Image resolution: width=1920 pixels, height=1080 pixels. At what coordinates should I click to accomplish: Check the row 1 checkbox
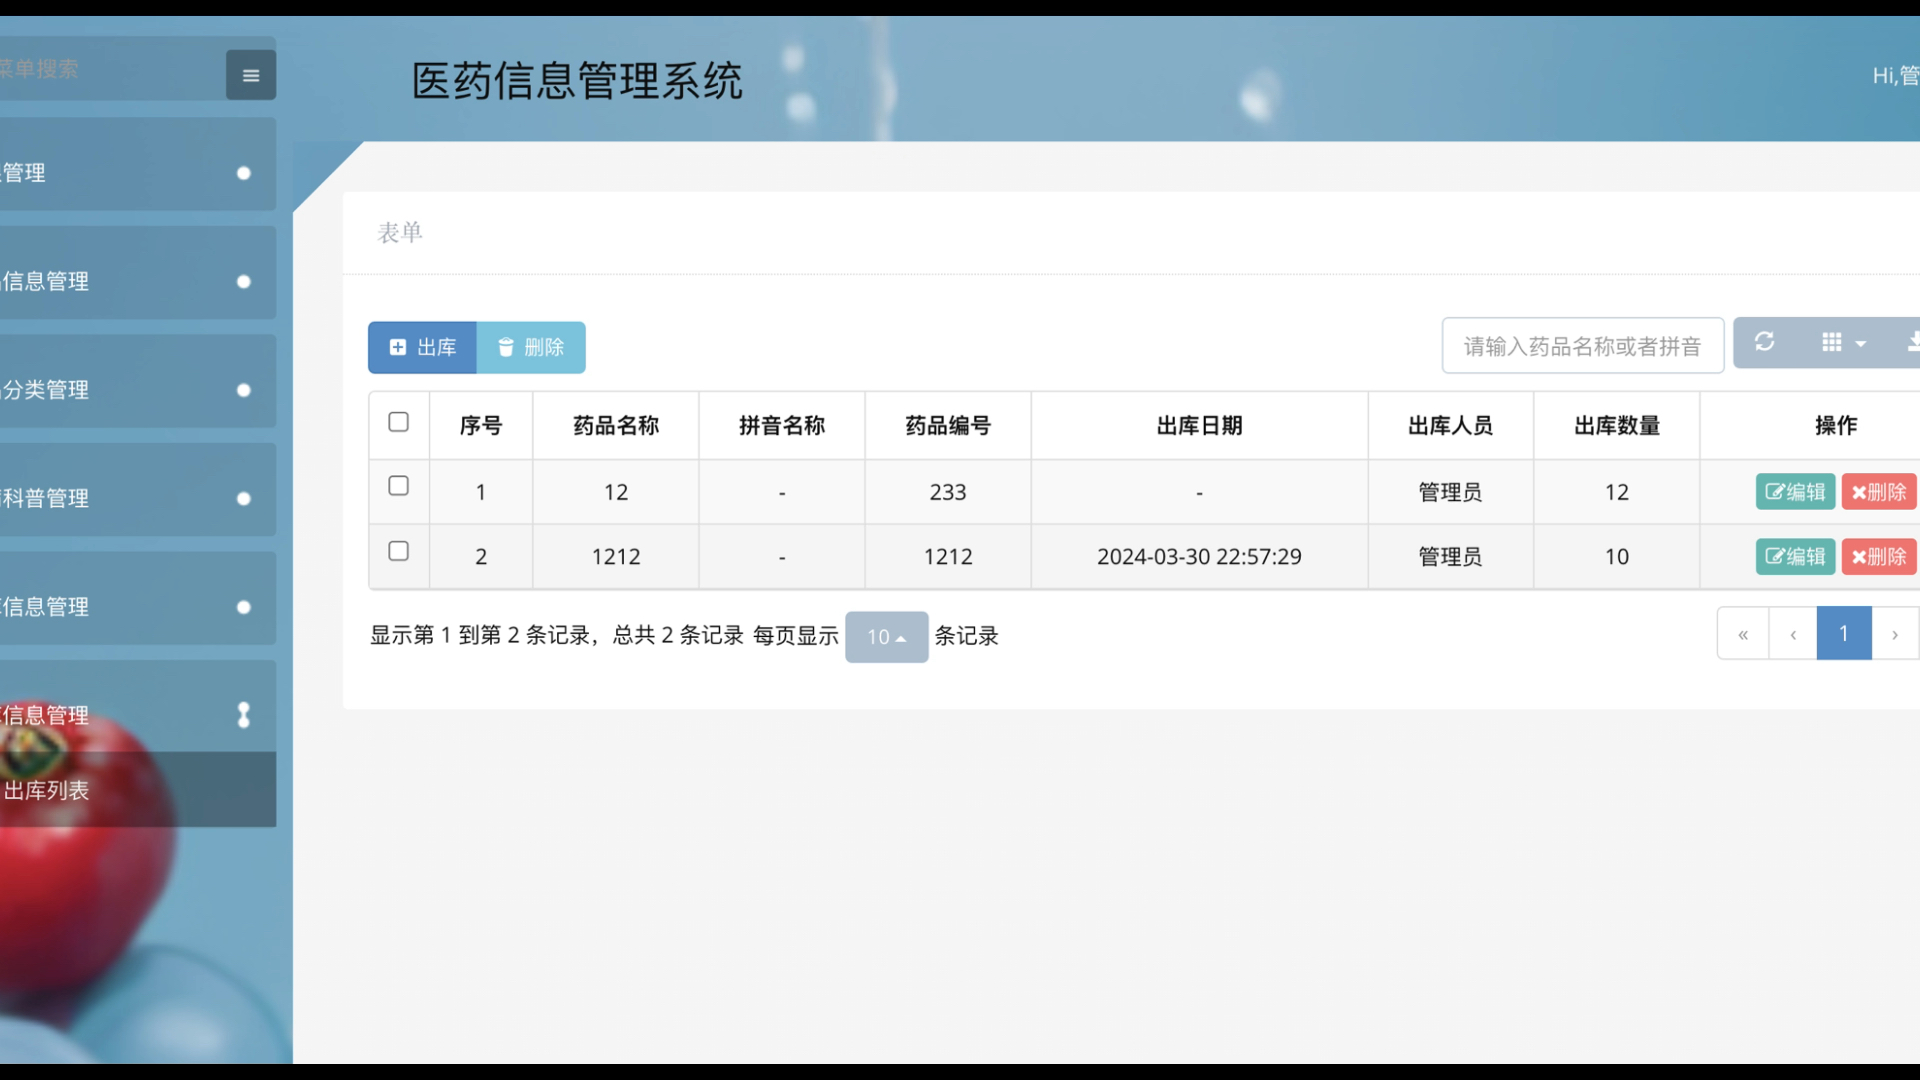(398, 486)
